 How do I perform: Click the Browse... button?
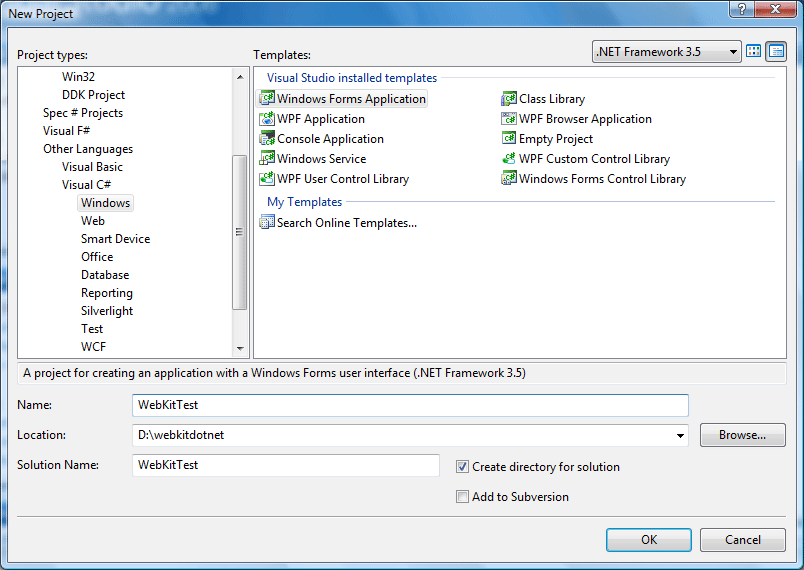pos(742,436)
